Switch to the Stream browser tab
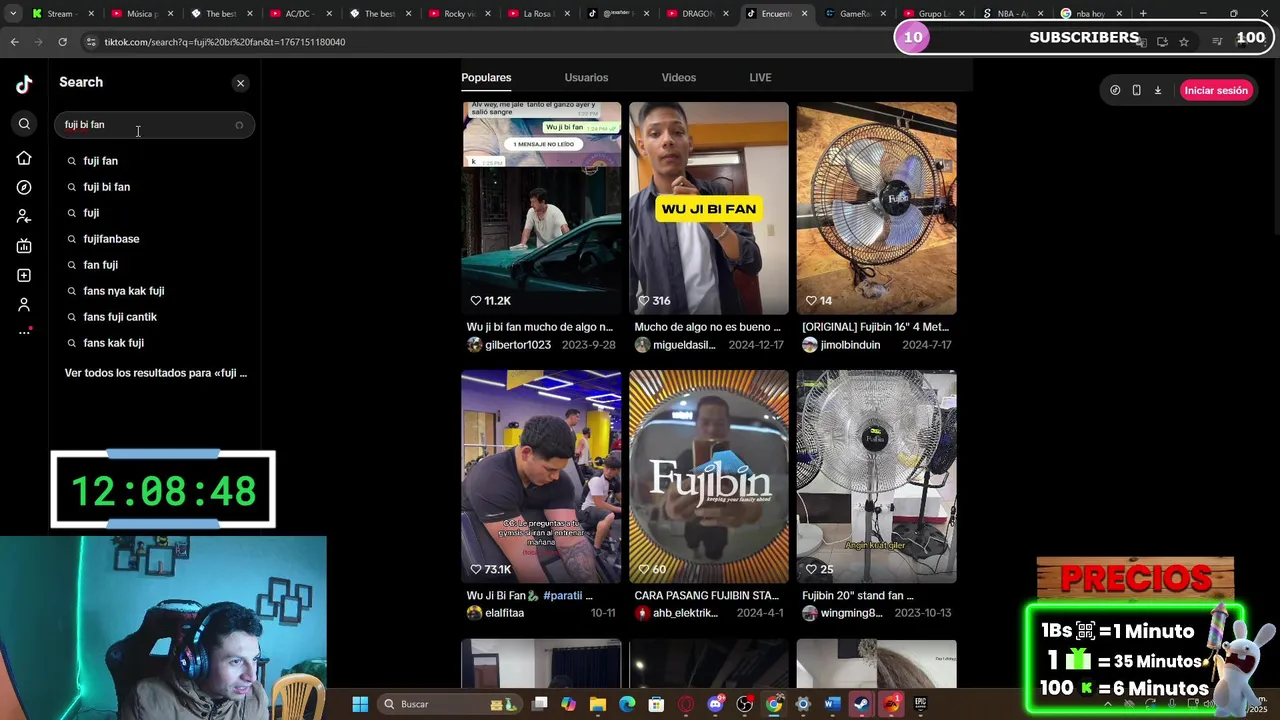The width and height of the screenshot is (1280, 720). pyautogui.click(x=60, y=14)
